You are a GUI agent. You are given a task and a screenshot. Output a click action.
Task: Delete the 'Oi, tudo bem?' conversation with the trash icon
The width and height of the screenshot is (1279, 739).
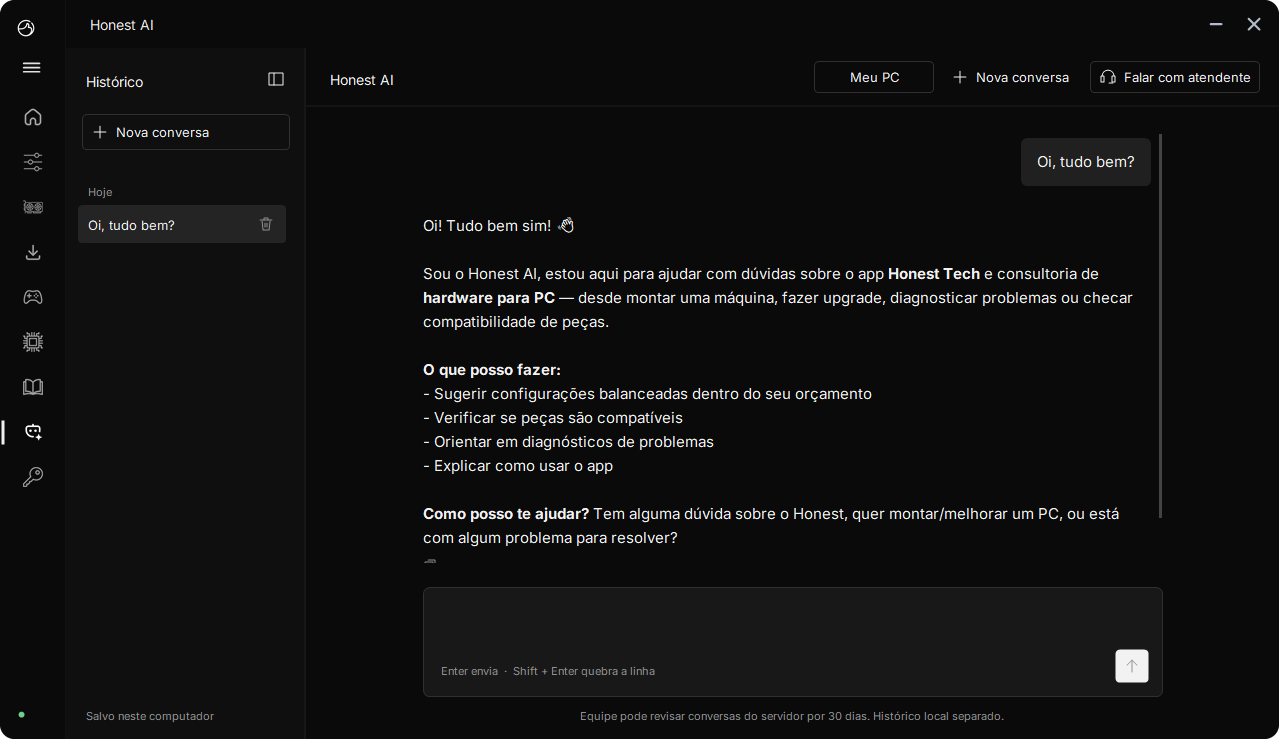[266, 224]
